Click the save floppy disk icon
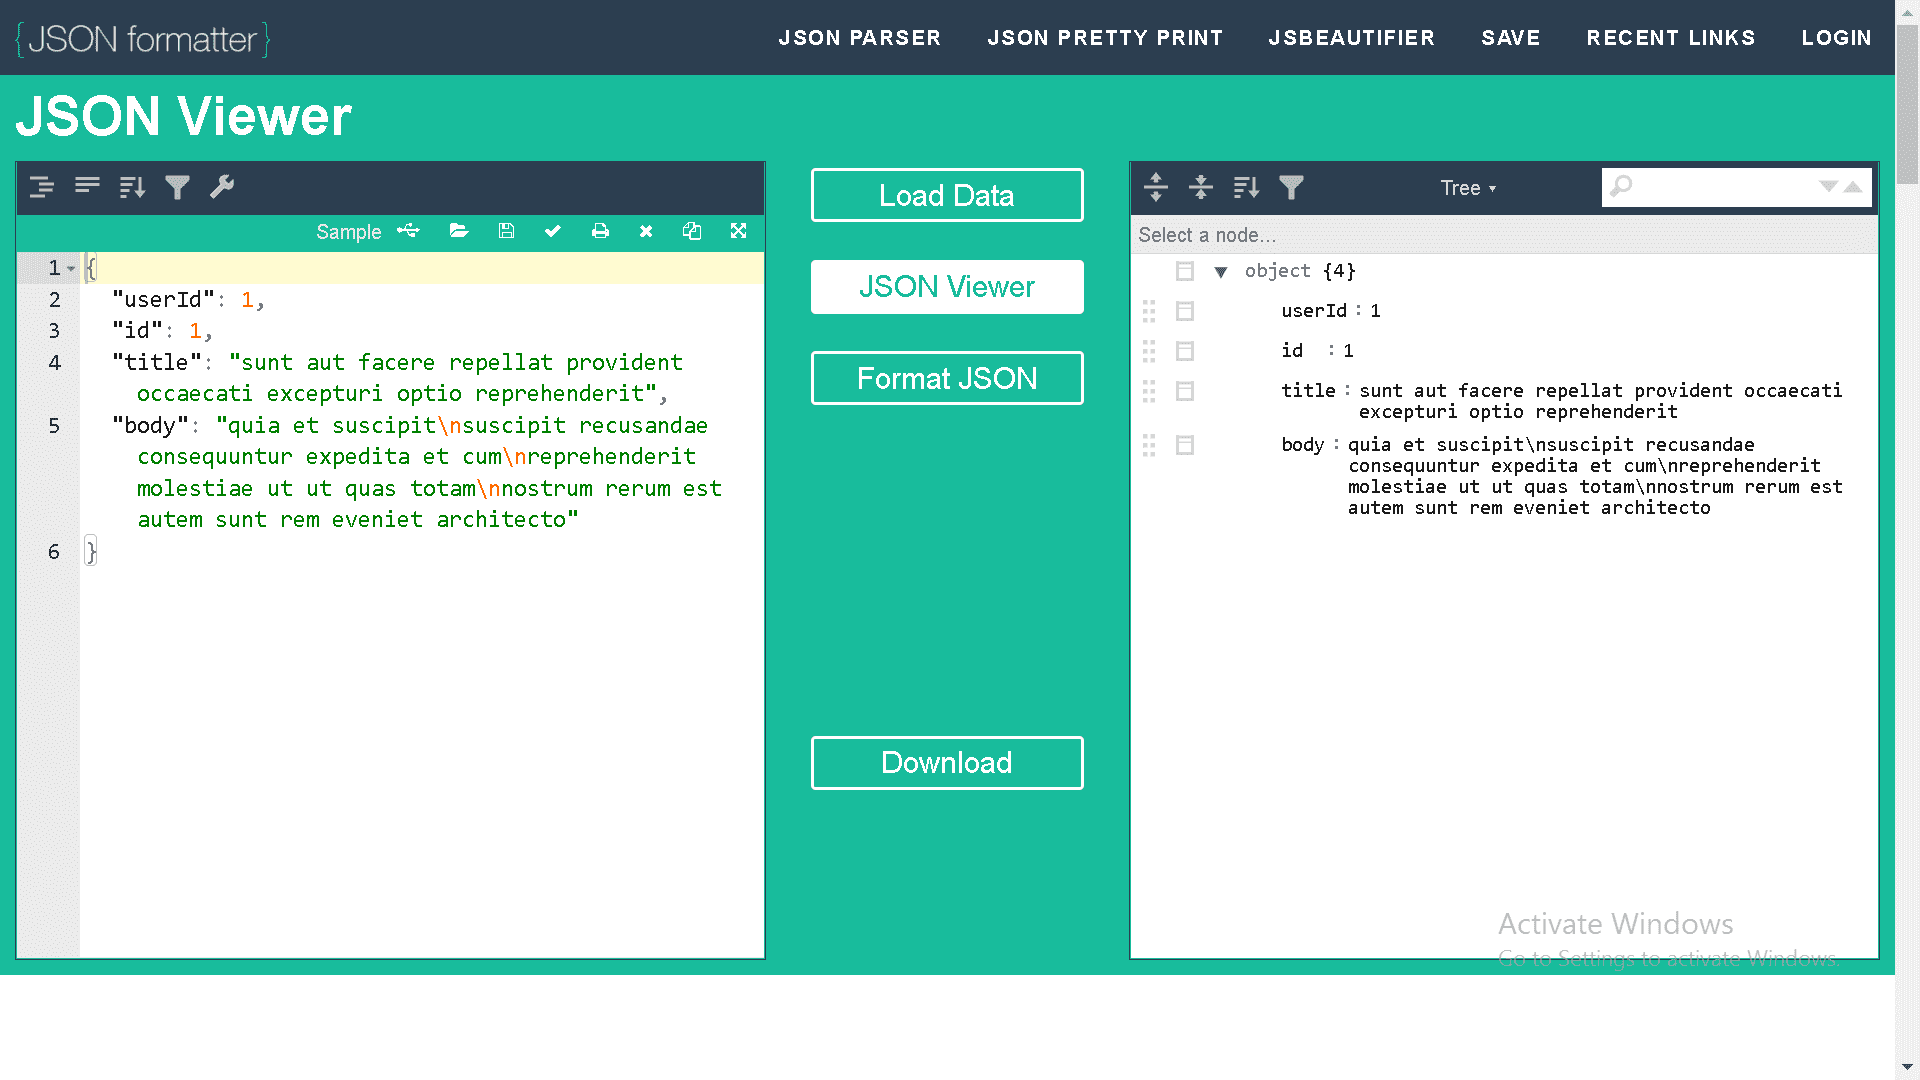Image resolution: width=1920 pixels, height=1080 pixels. coord(506,231)
